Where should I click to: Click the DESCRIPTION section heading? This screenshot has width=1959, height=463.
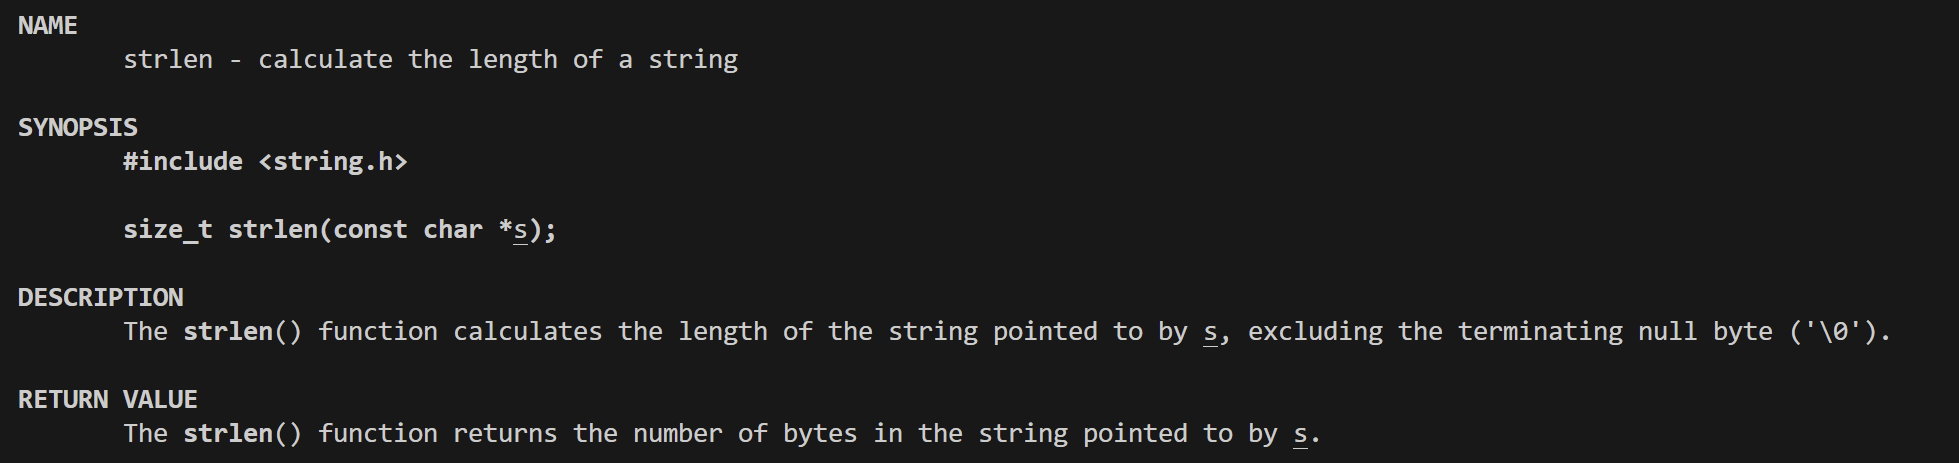(101, 297)
